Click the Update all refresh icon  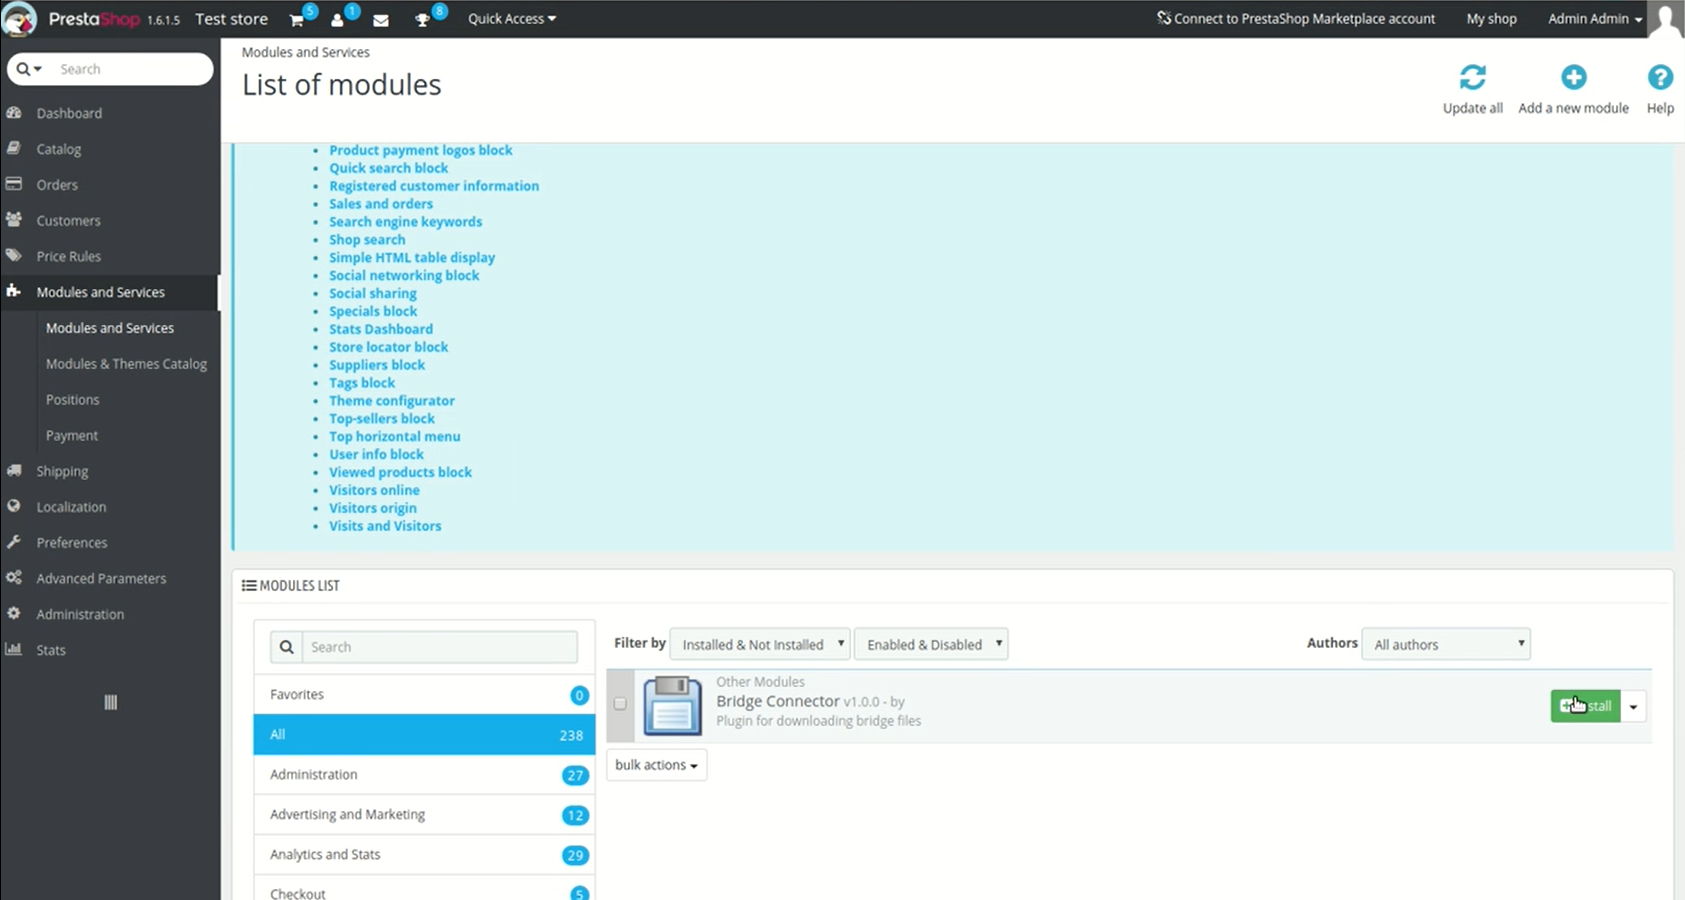click(1472, 78)
